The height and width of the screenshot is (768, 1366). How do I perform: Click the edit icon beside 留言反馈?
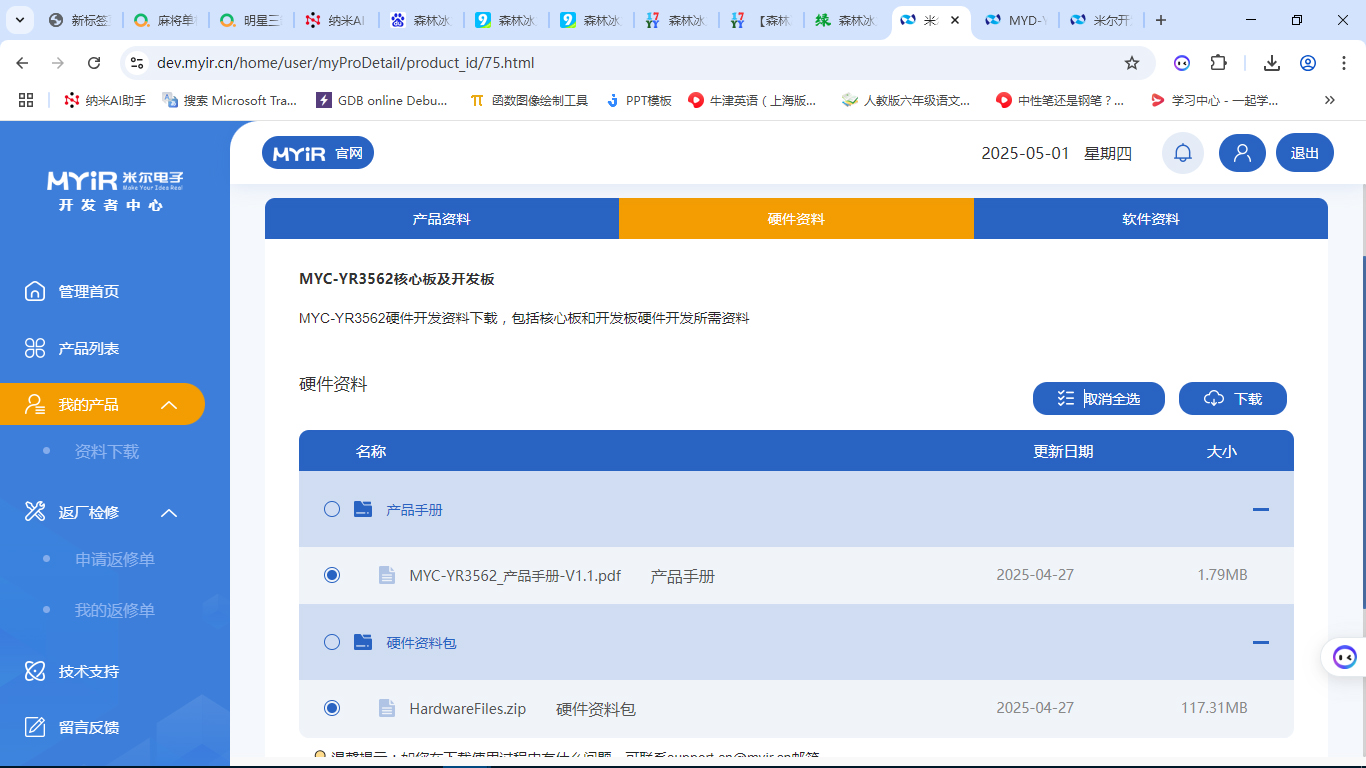(35, 727)
